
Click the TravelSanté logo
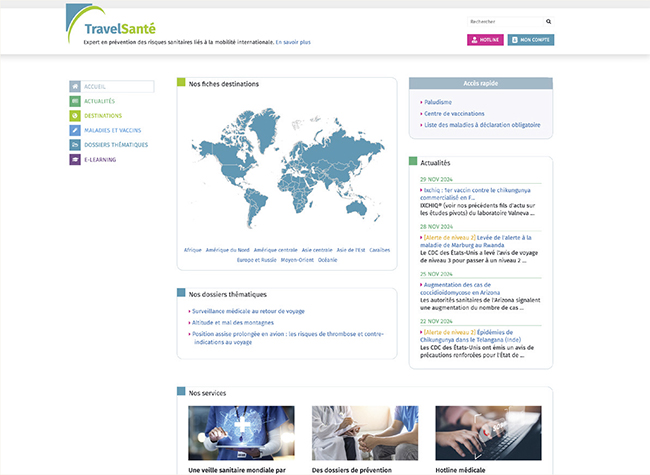tap(111, 24)
